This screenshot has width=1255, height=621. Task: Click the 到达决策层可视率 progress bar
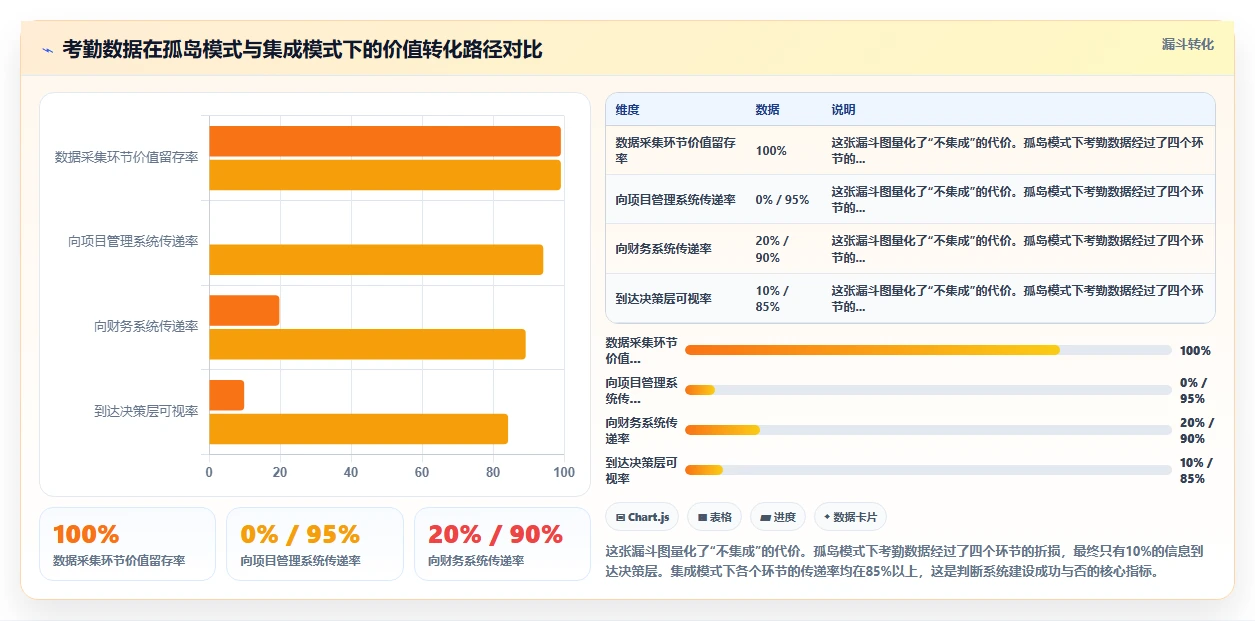point(928,470)
